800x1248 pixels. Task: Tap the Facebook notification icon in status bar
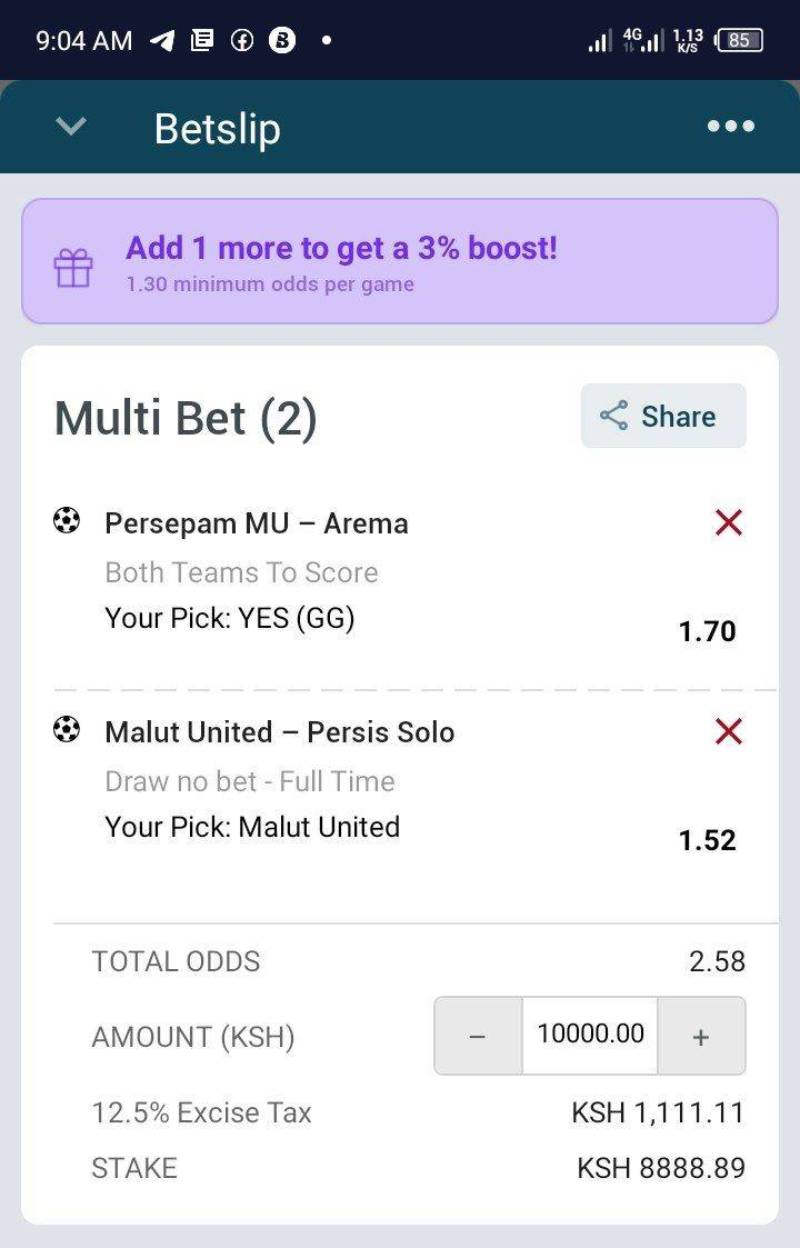(241, 41)
